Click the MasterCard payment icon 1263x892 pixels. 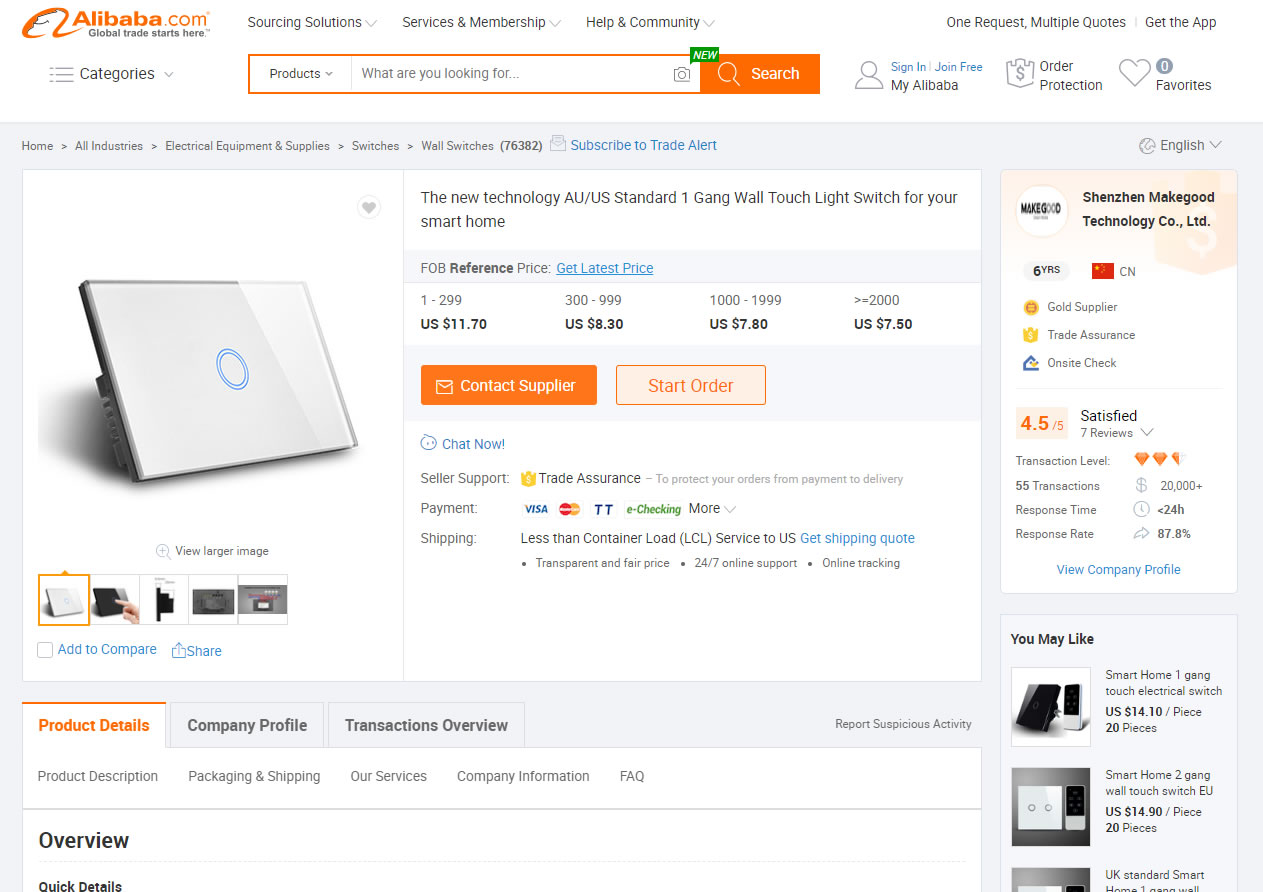[570, 509]
